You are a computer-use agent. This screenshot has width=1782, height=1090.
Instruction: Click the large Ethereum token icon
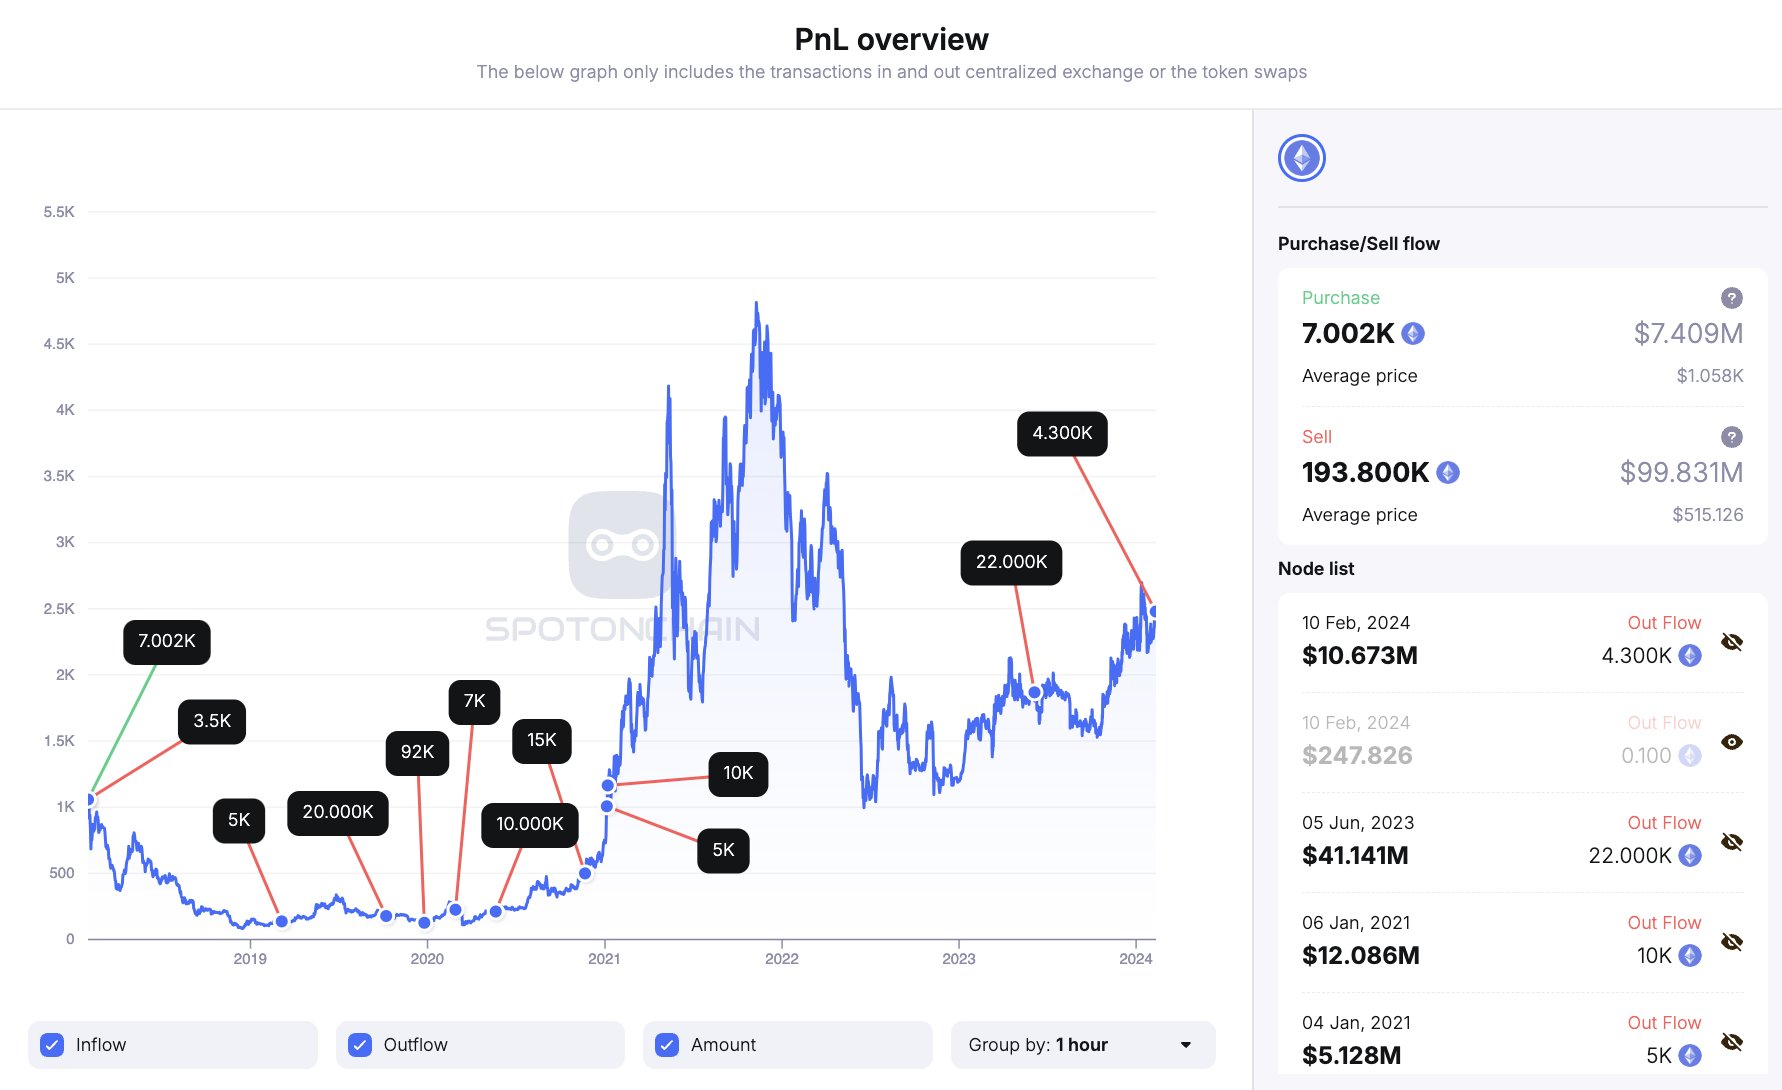pos(1301,158)
